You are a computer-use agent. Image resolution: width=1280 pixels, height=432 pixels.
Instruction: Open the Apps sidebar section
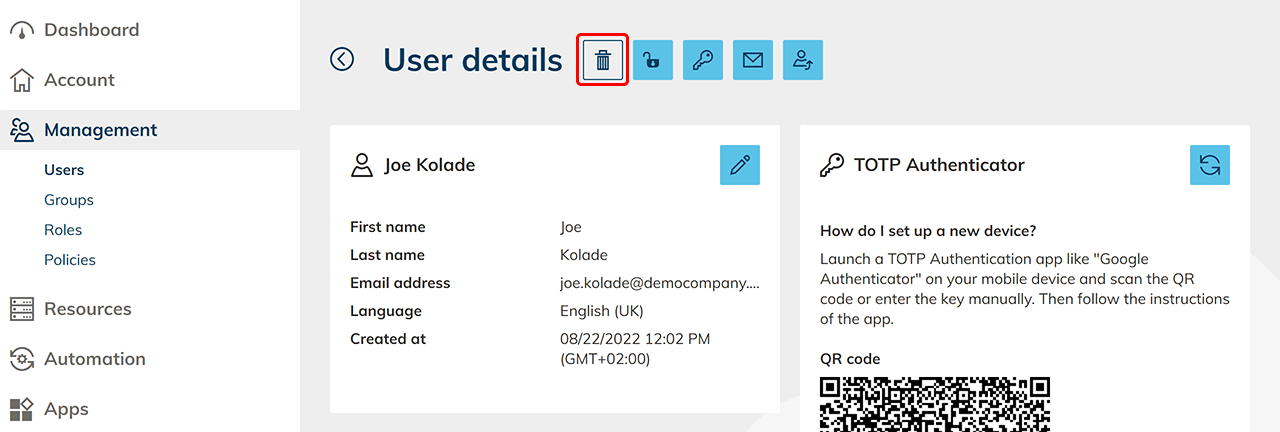[x=66, y=409]
